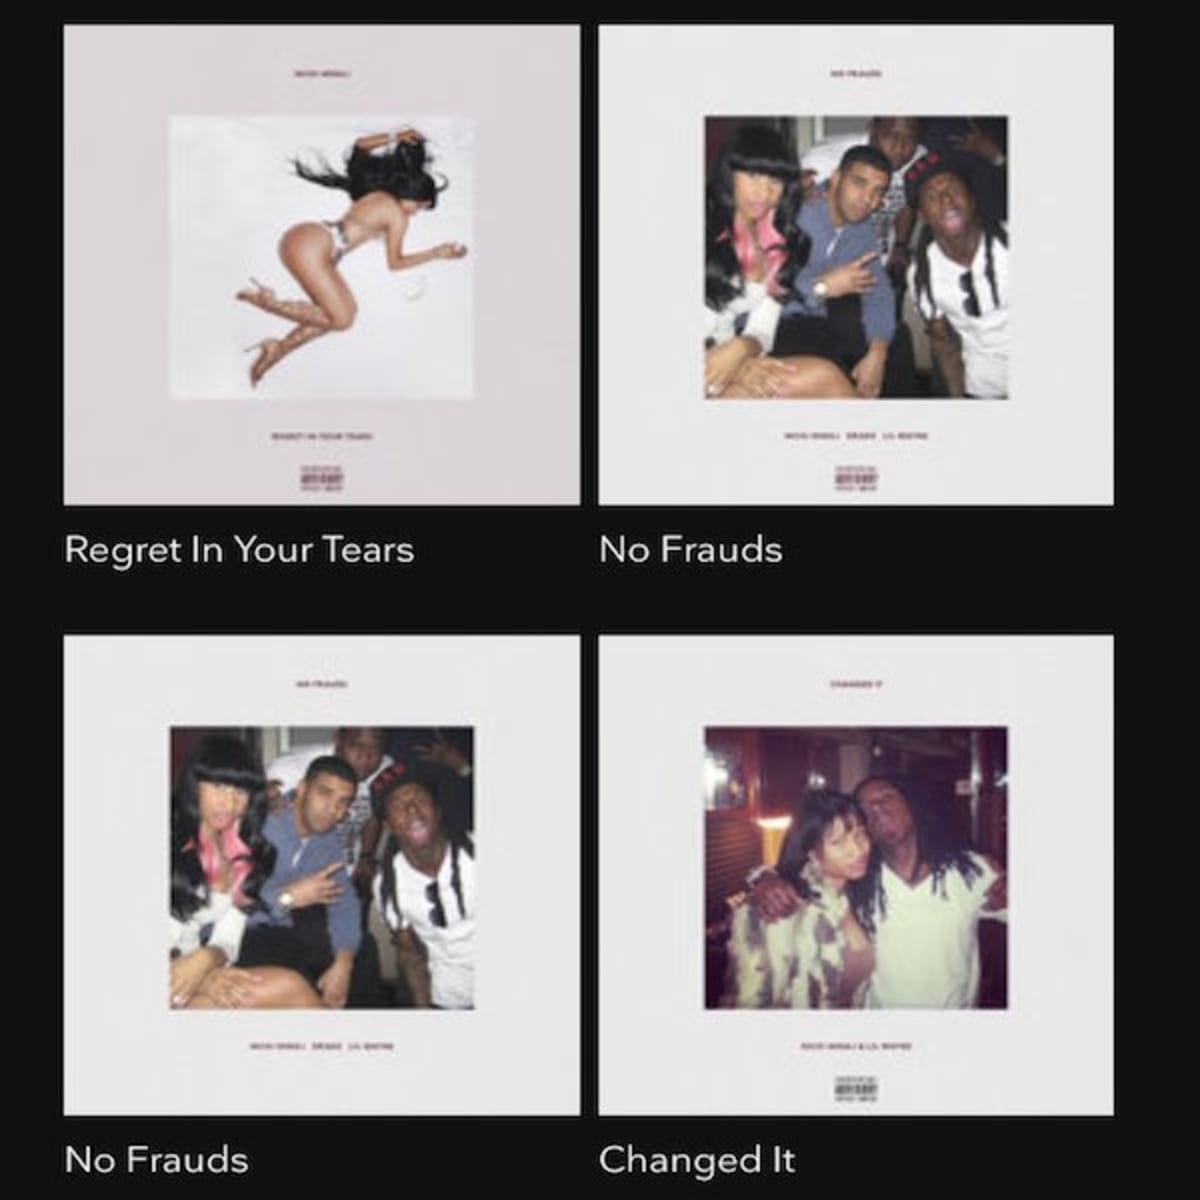The width and height of the screenshot is (1200, 1200).
Task: Click the artist credits on unlabeled No Frauds cover
Action: coord(321,1046)
